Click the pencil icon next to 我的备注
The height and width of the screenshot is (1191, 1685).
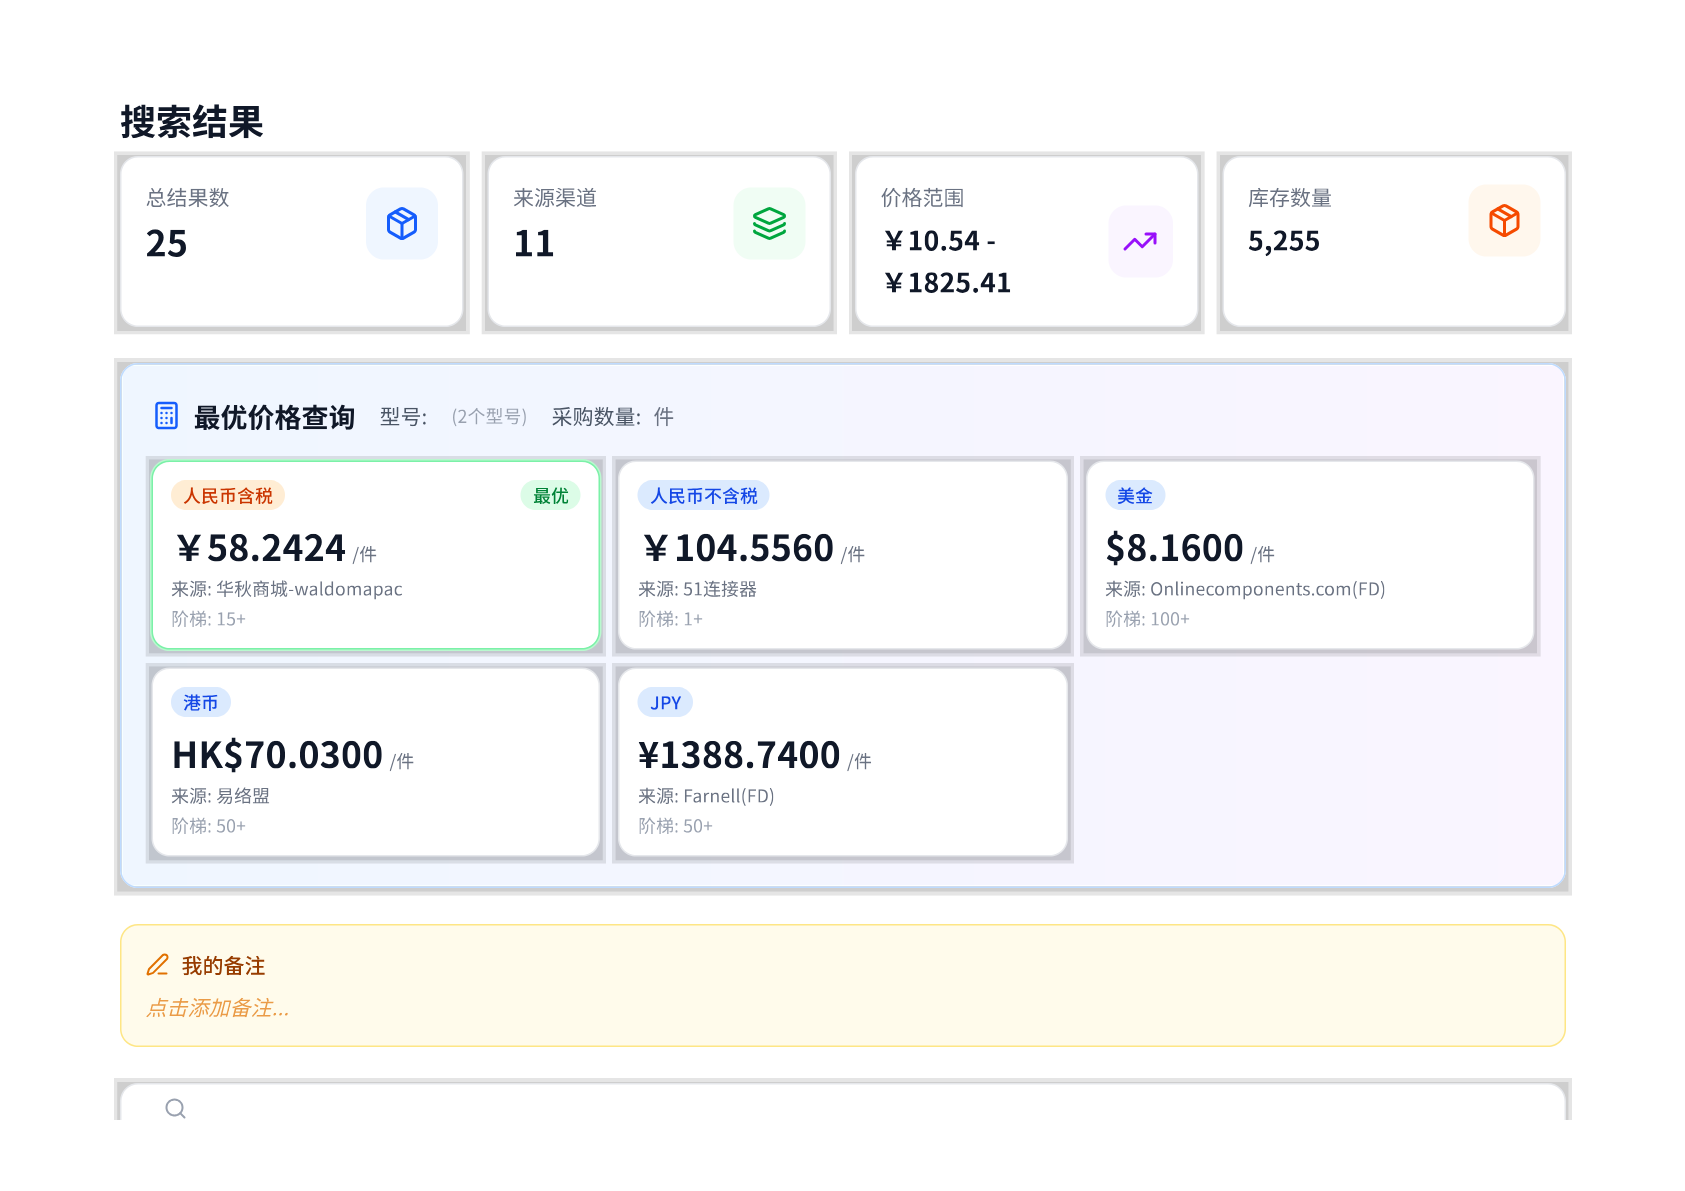pyautogui.click(x=157, y=964)
